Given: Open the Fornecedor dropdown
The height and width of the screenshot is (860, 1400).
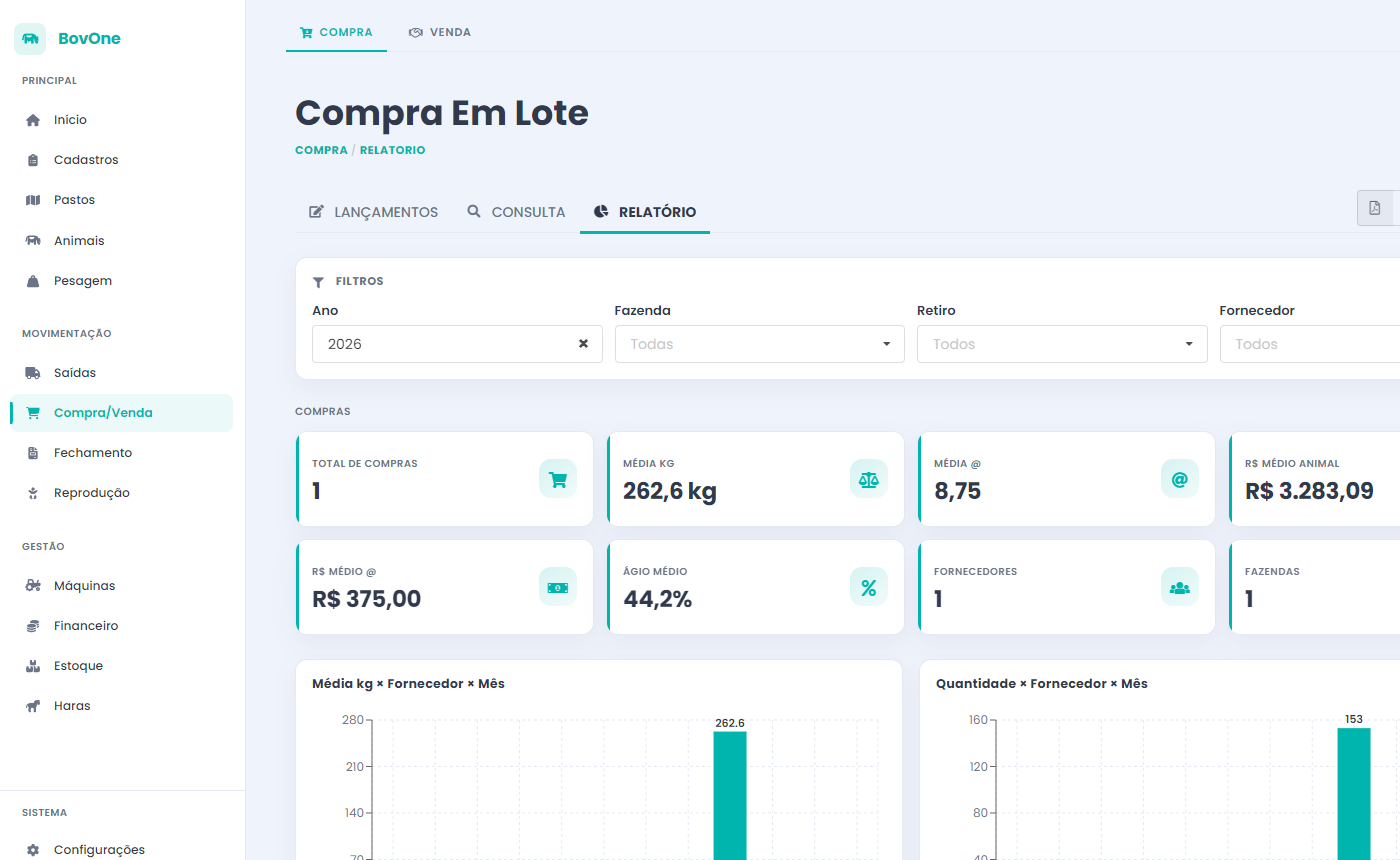Looking at the screenshot, I should [x=1310, y=344].
